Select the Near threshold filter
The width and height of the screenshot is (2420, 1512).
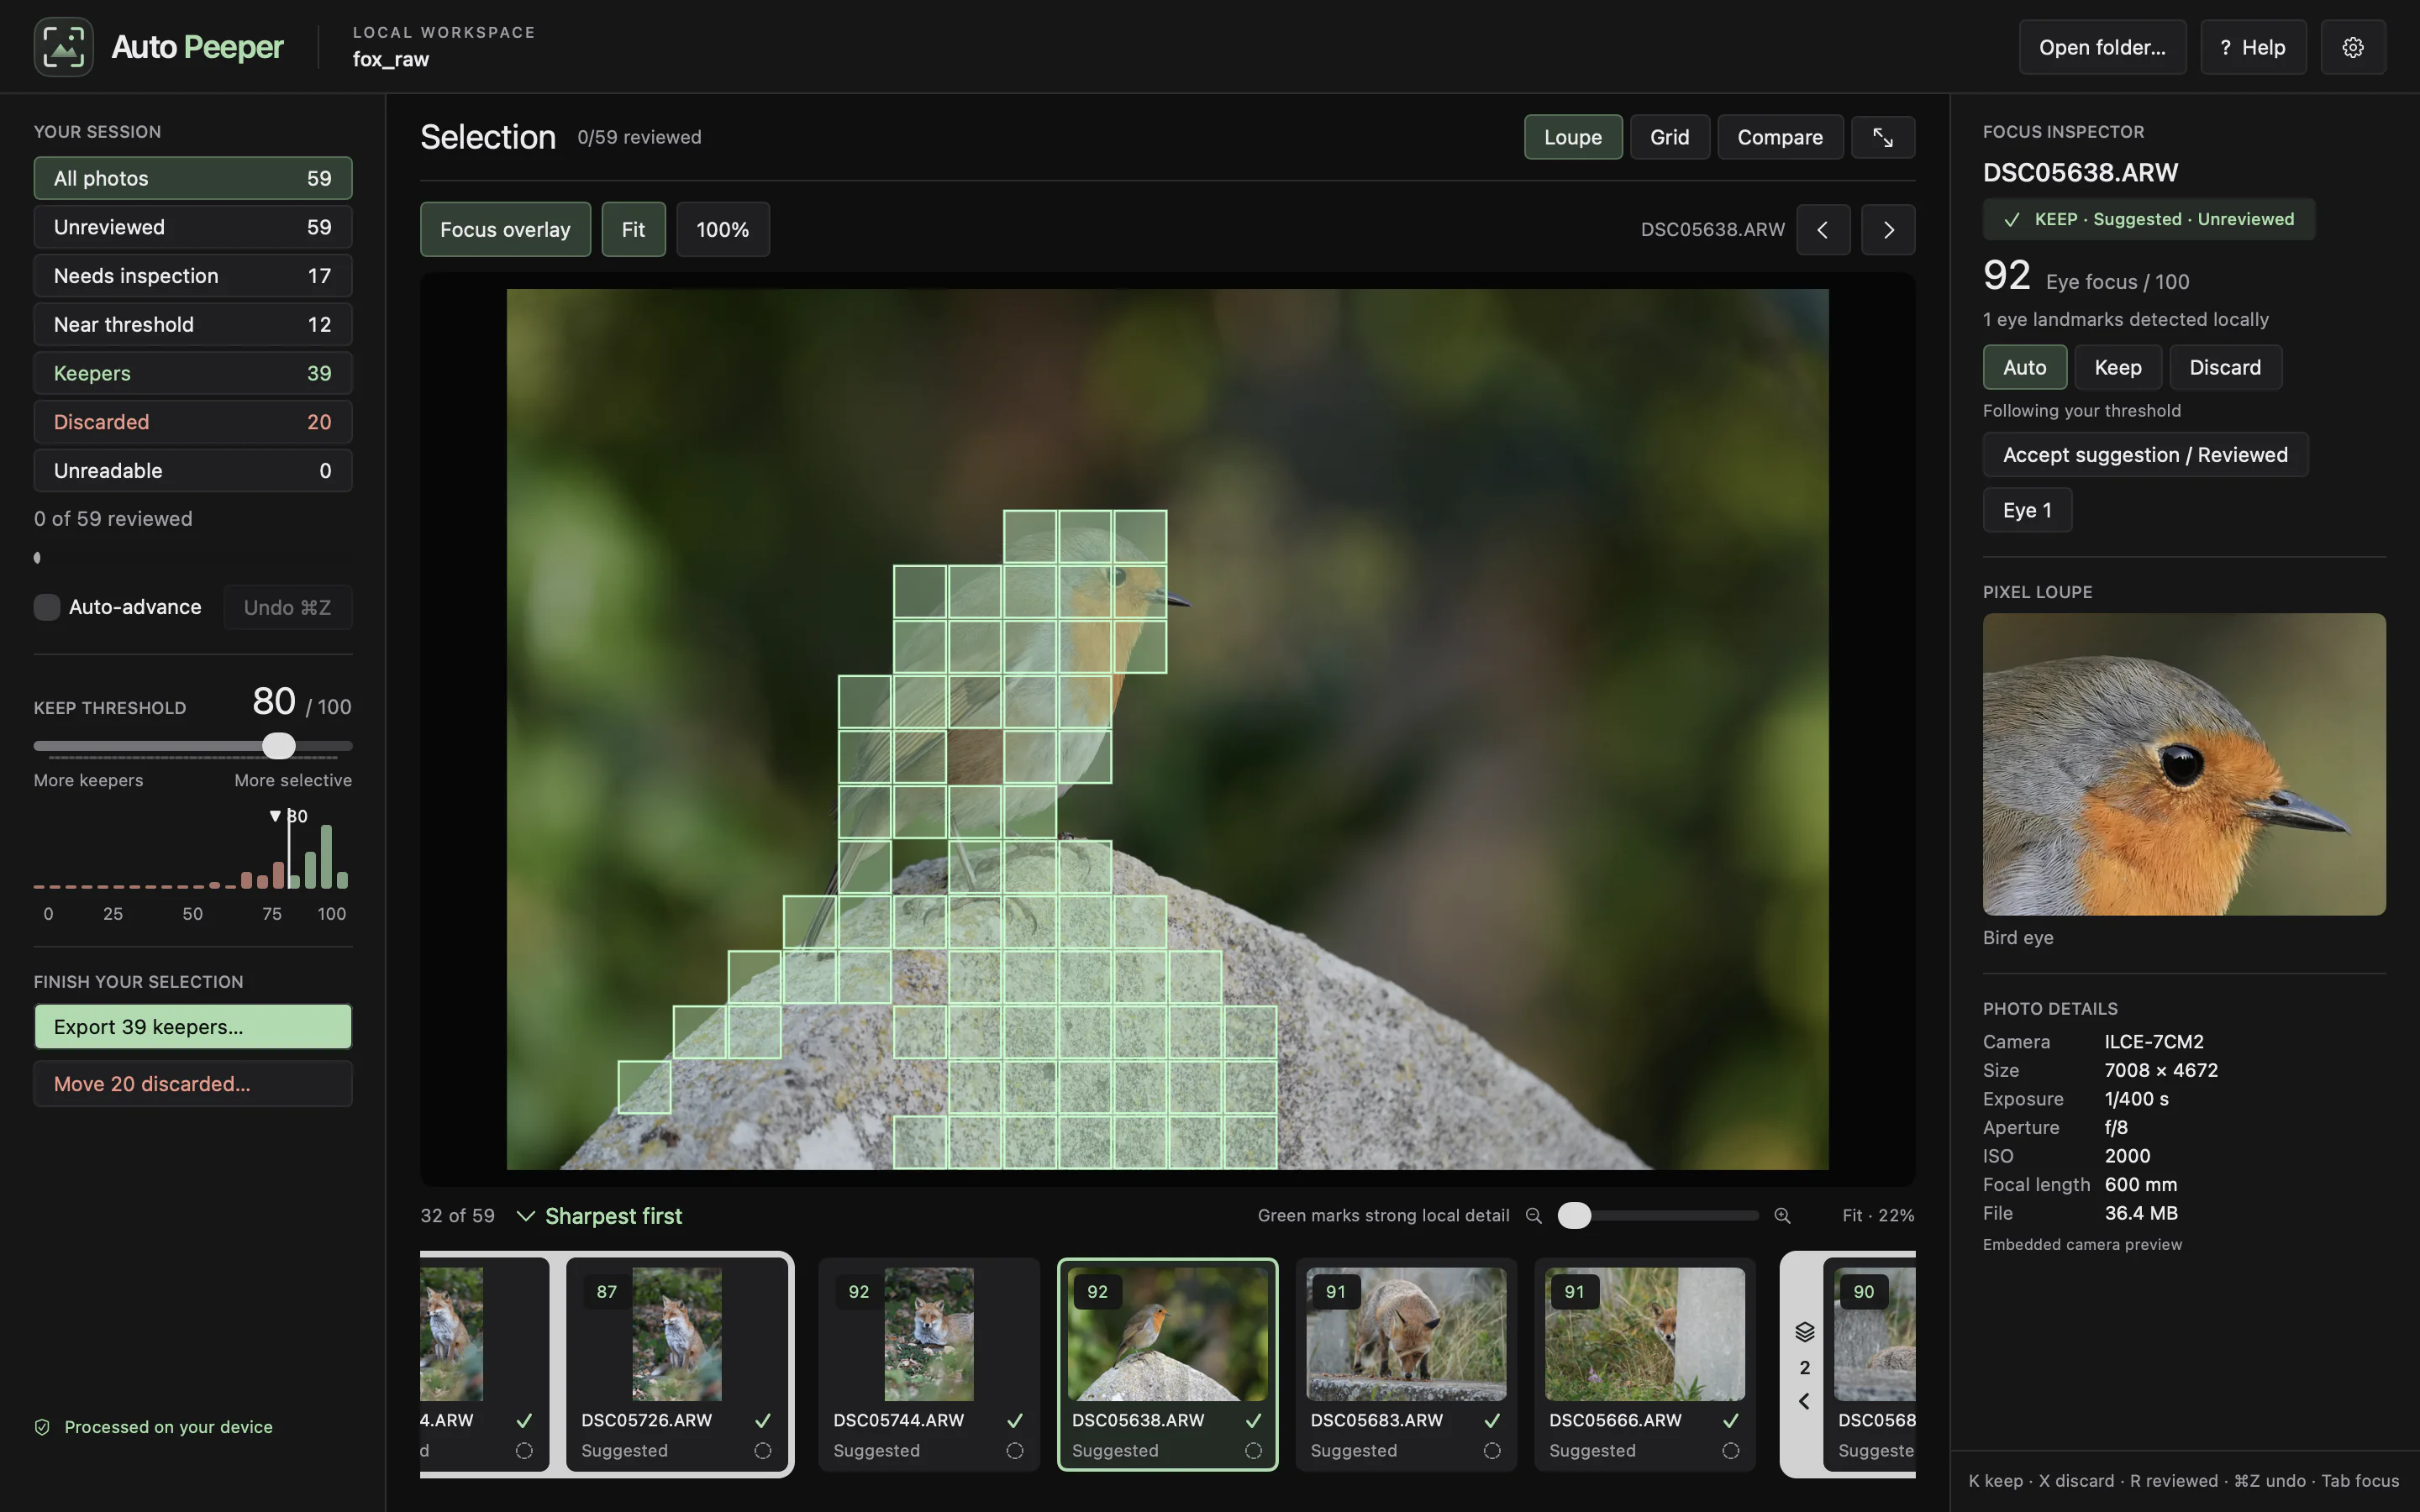click(193, 324)
